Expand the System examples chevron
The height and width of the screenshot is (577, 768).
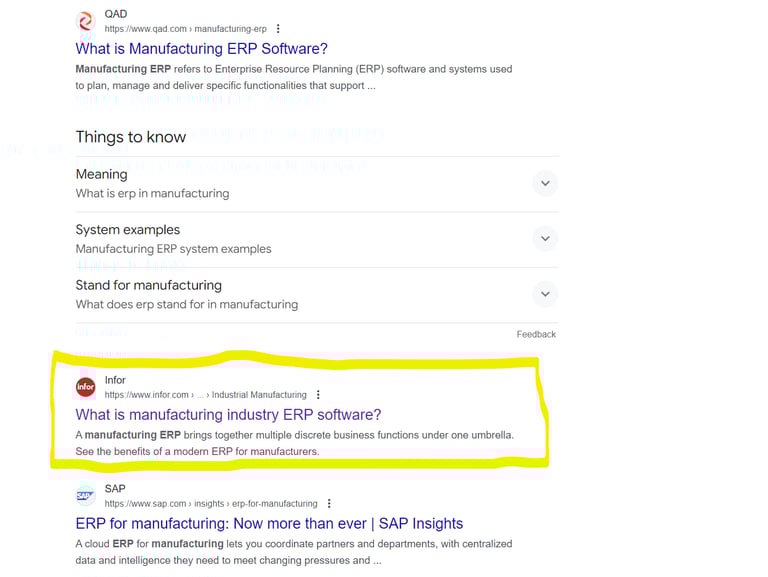[x=544, y=239]
